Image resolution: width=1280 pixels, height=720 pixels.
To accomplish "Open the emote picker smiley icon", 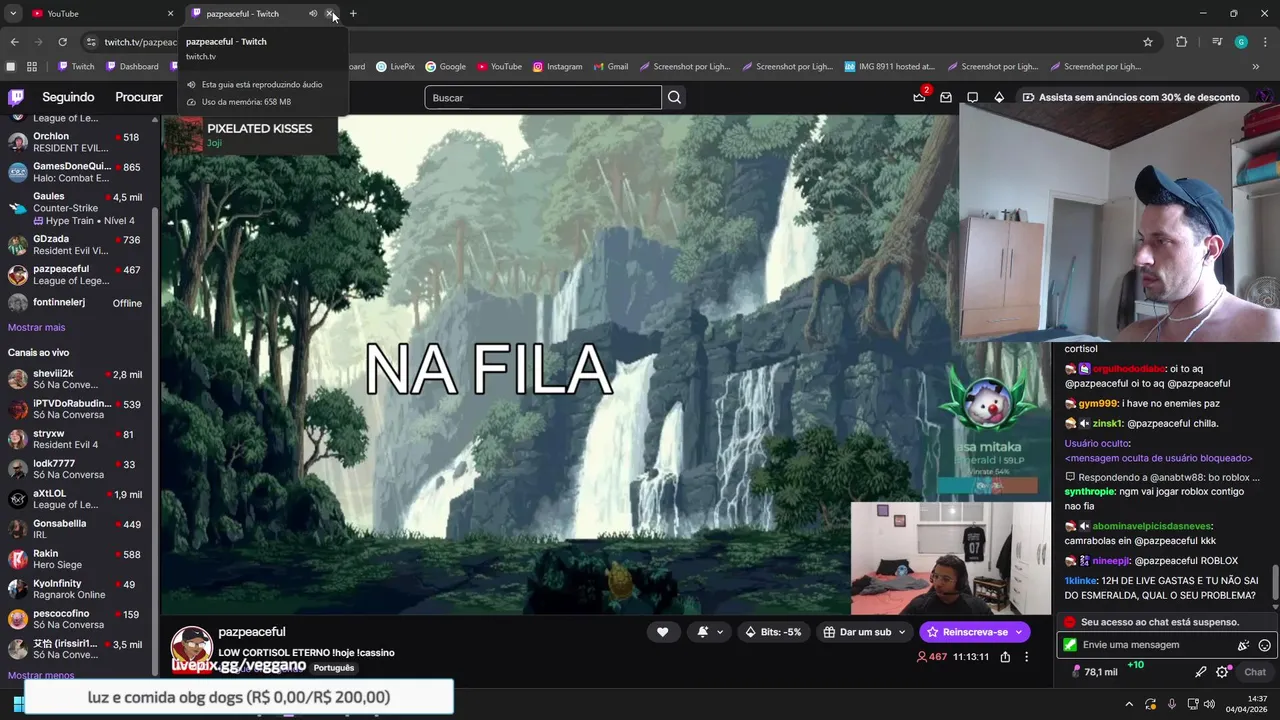I will tap(1265, 645).
